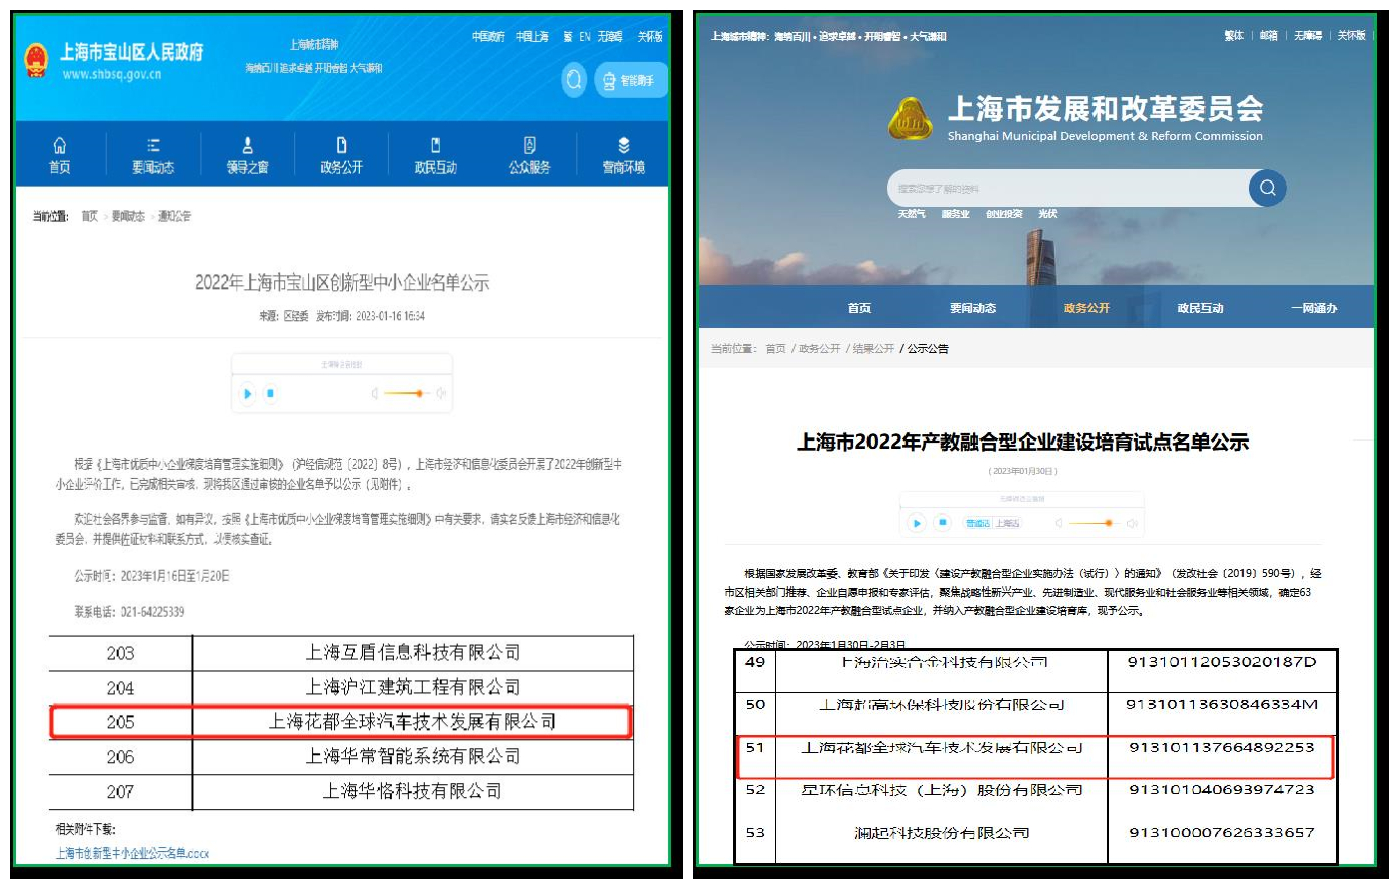The height and width of the screenshot is (889, 1399).
Task: Open highlighted 政务公开 tab in Reform Commission navbar
Action: (1087, 308)
